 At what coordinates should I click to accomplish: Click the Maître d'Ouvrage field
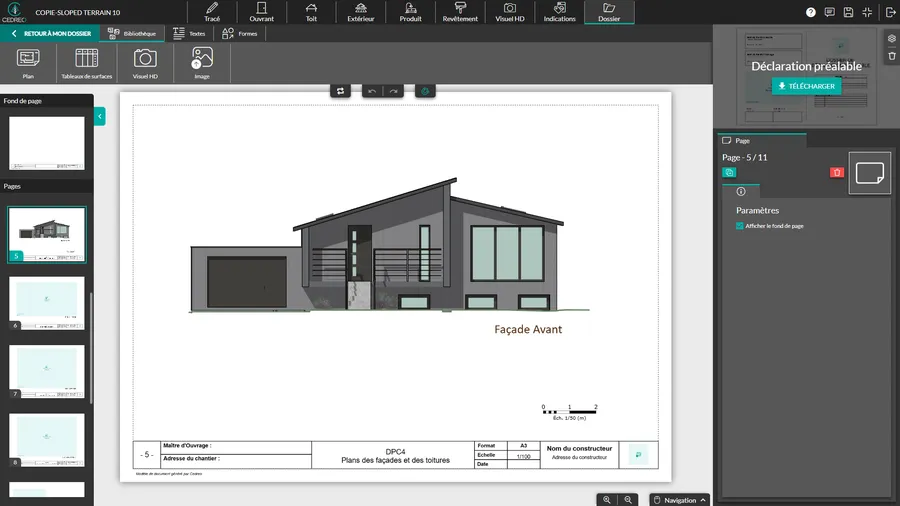point(236,447)
